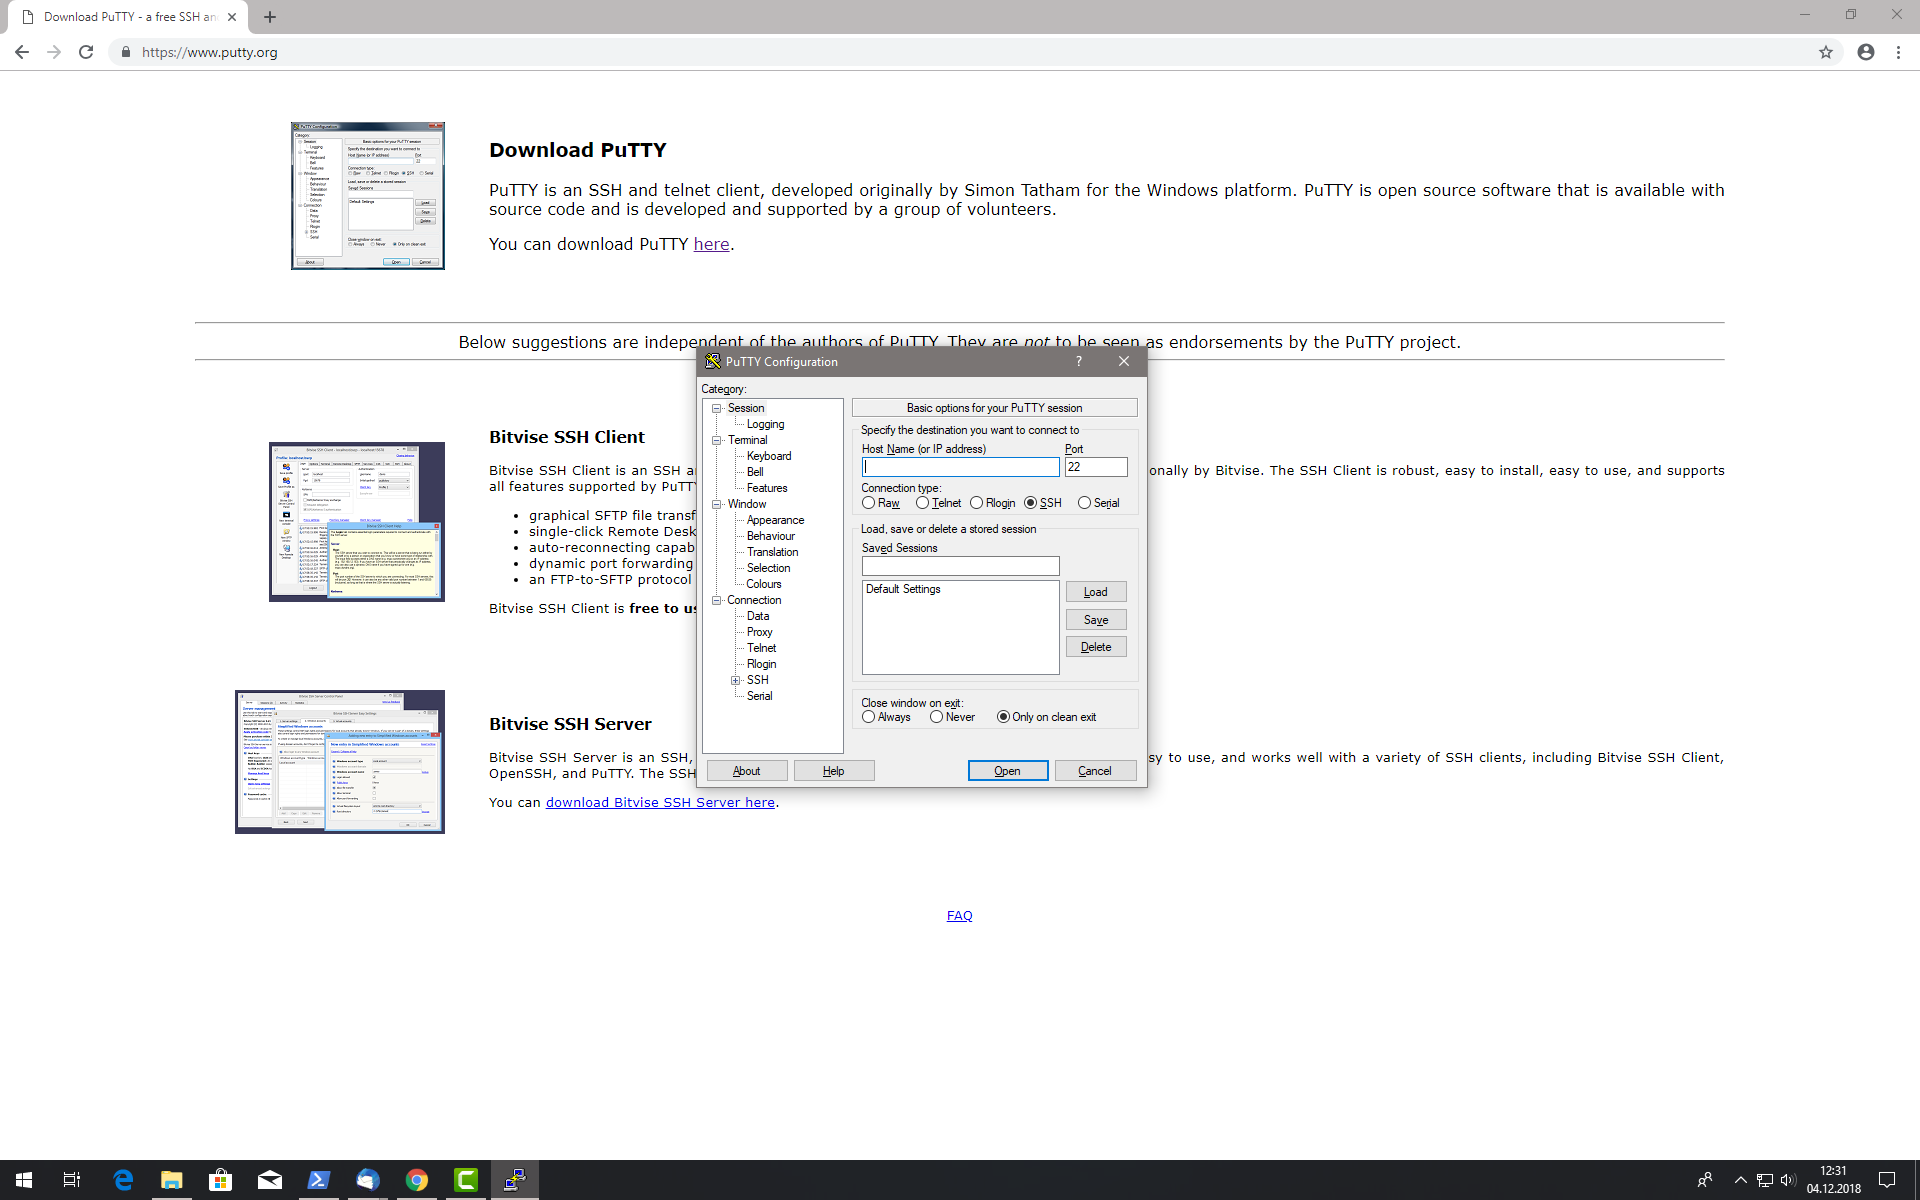Click the question mark help icon in PuTTY dialog
The image size is (1920, 1200).
(1078, 361)
